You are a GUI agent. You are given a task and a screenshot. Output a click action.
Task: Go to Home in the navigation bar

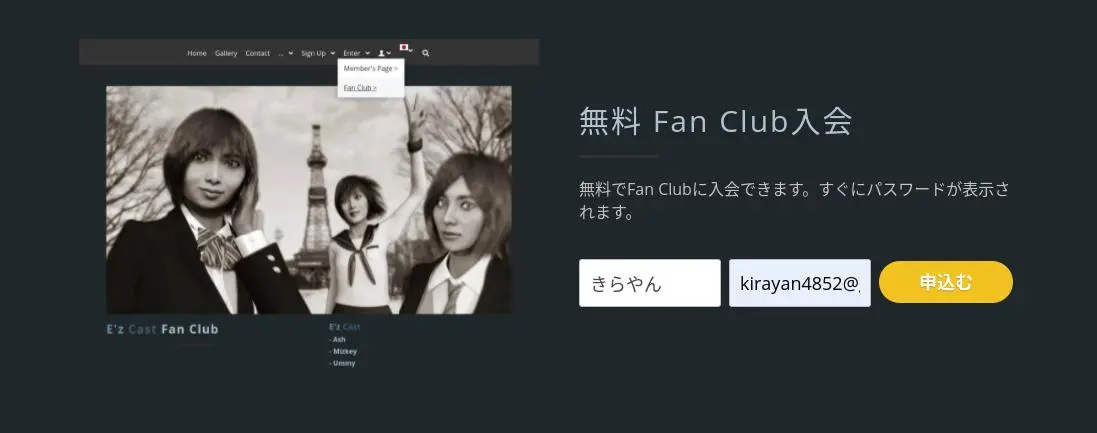tap(197, 53)
